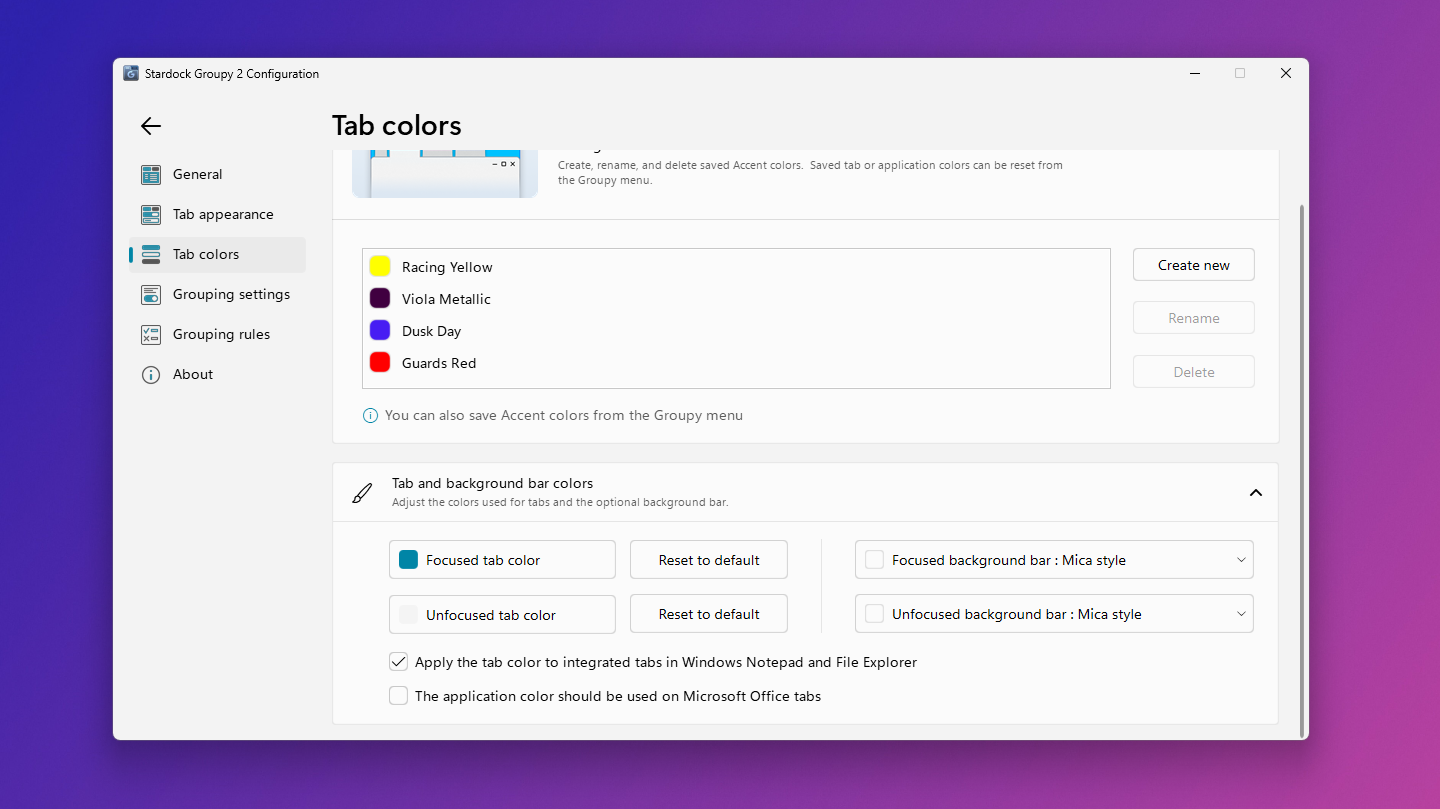Uncheck Apply tab color to integrated tabs
The height and width of the screenshot is (809, 1440).
398,662
